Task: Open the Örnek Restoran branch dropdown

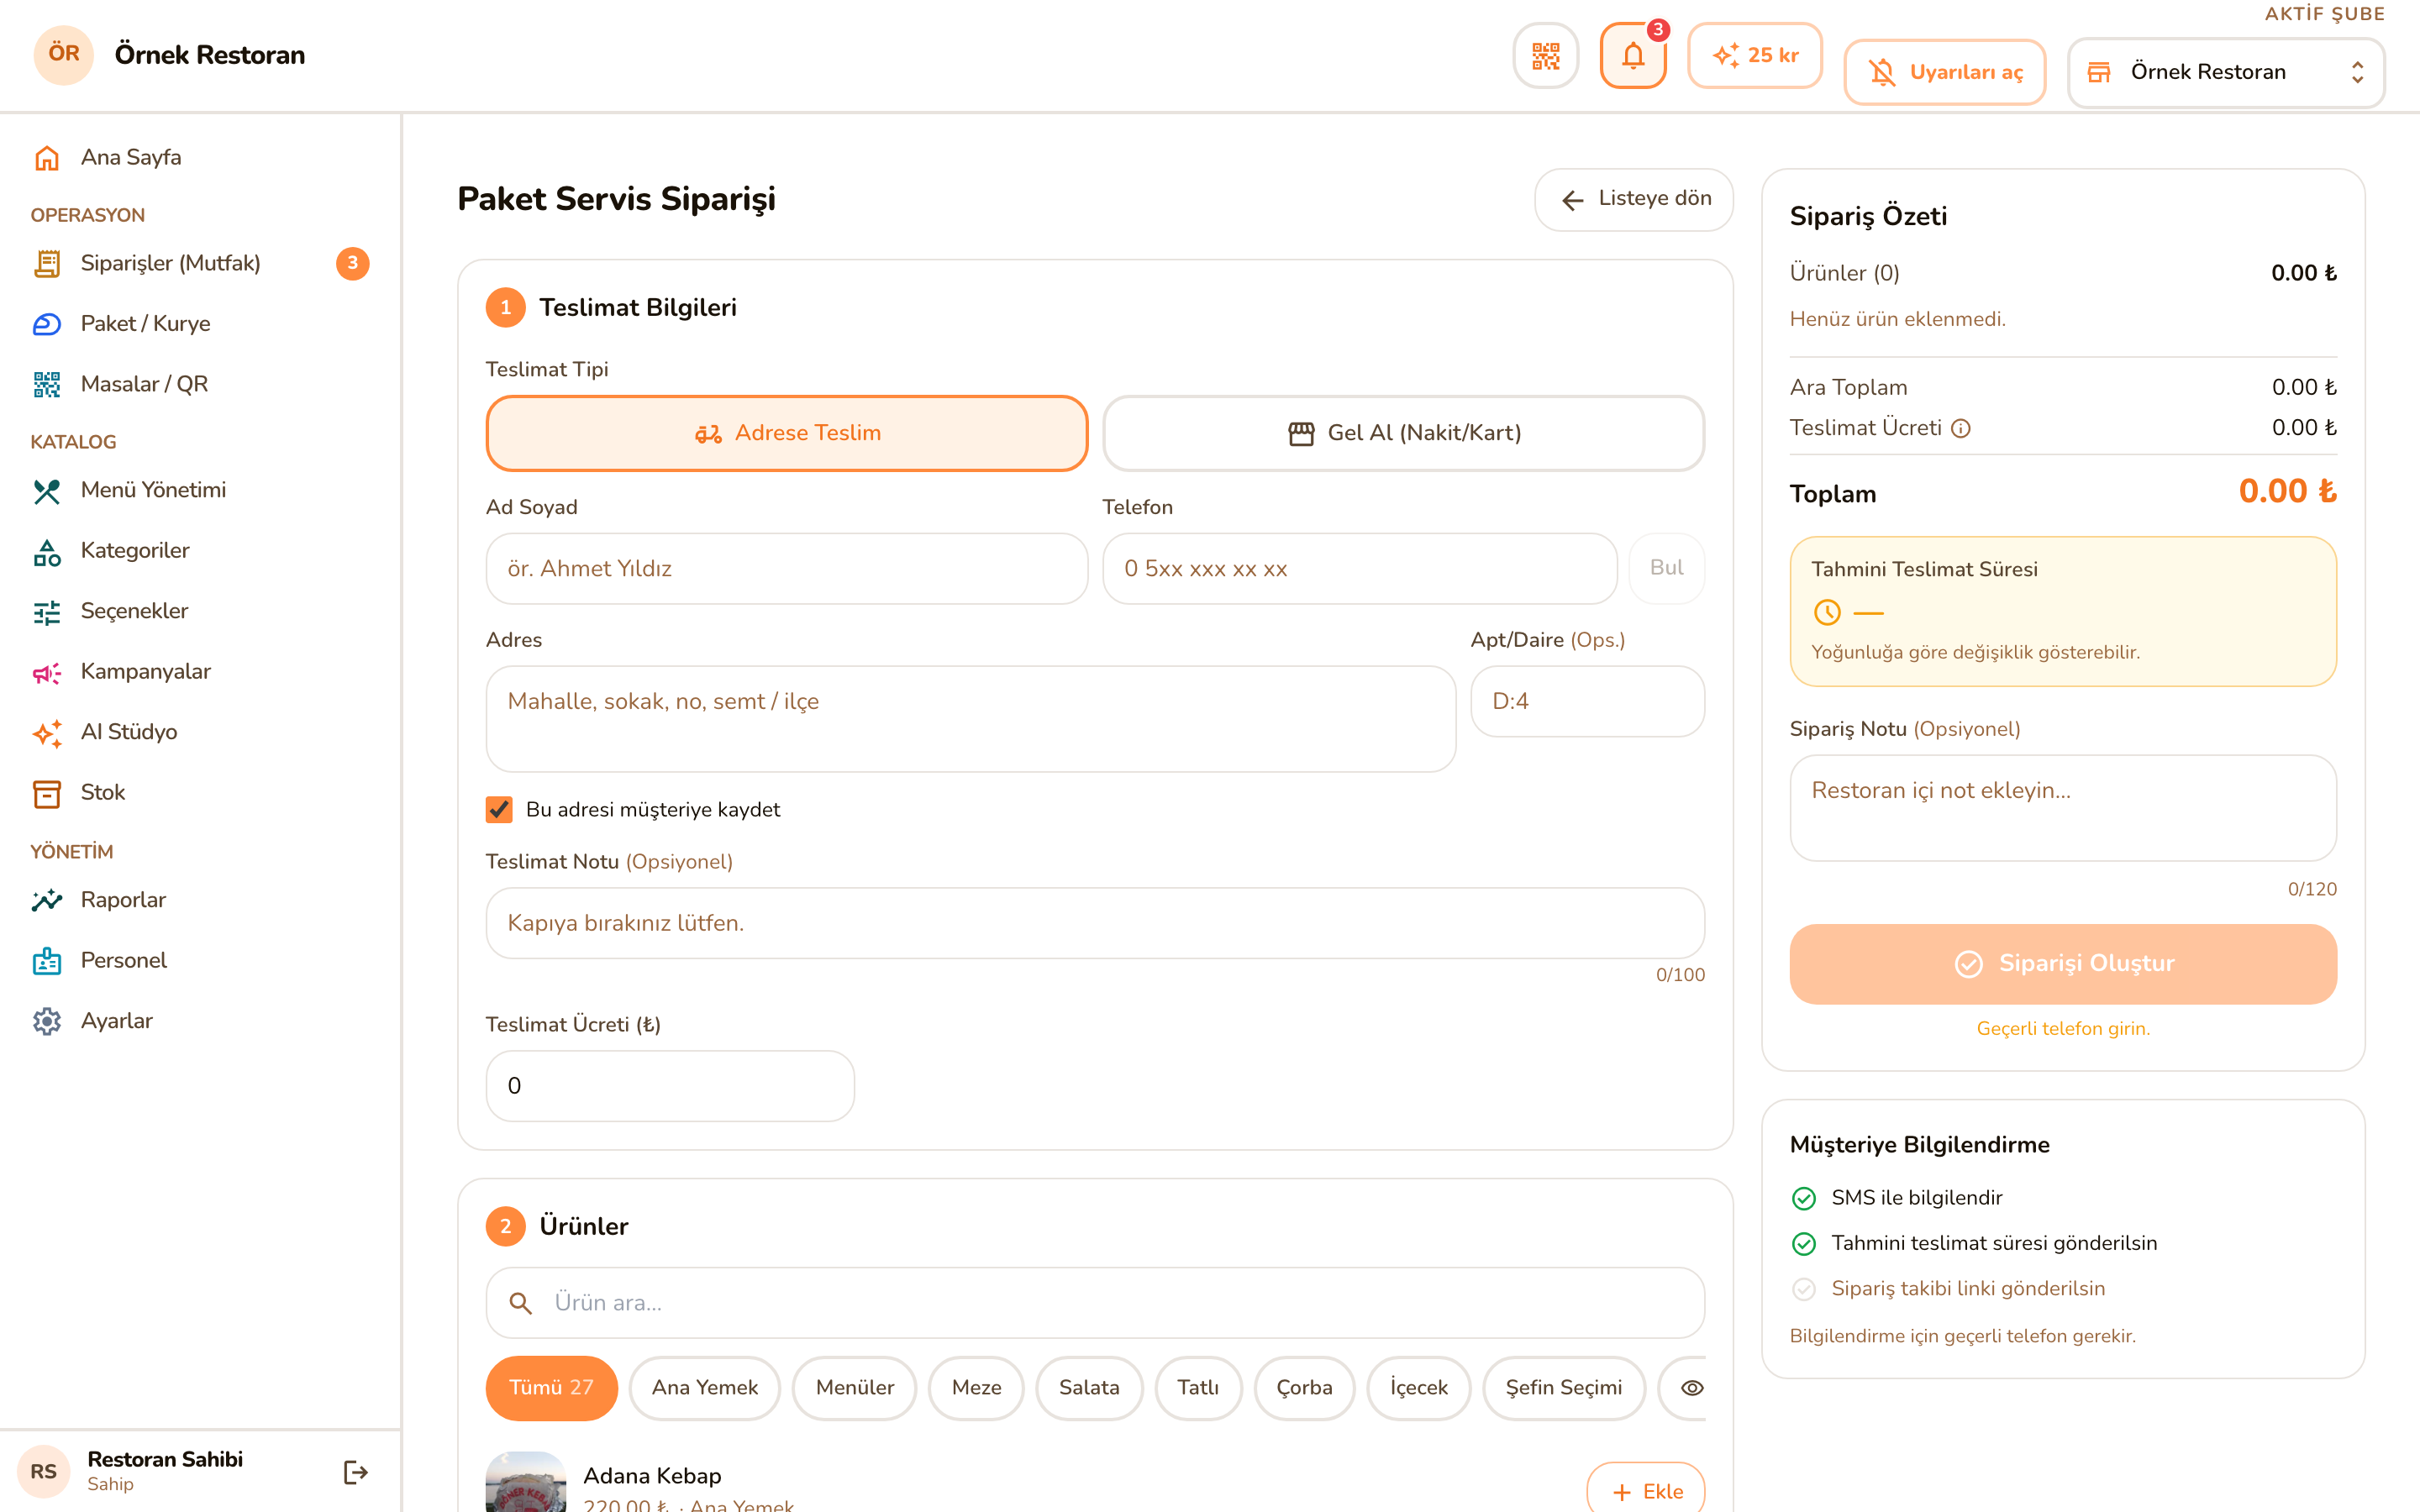Action: tap(2226, 72)
